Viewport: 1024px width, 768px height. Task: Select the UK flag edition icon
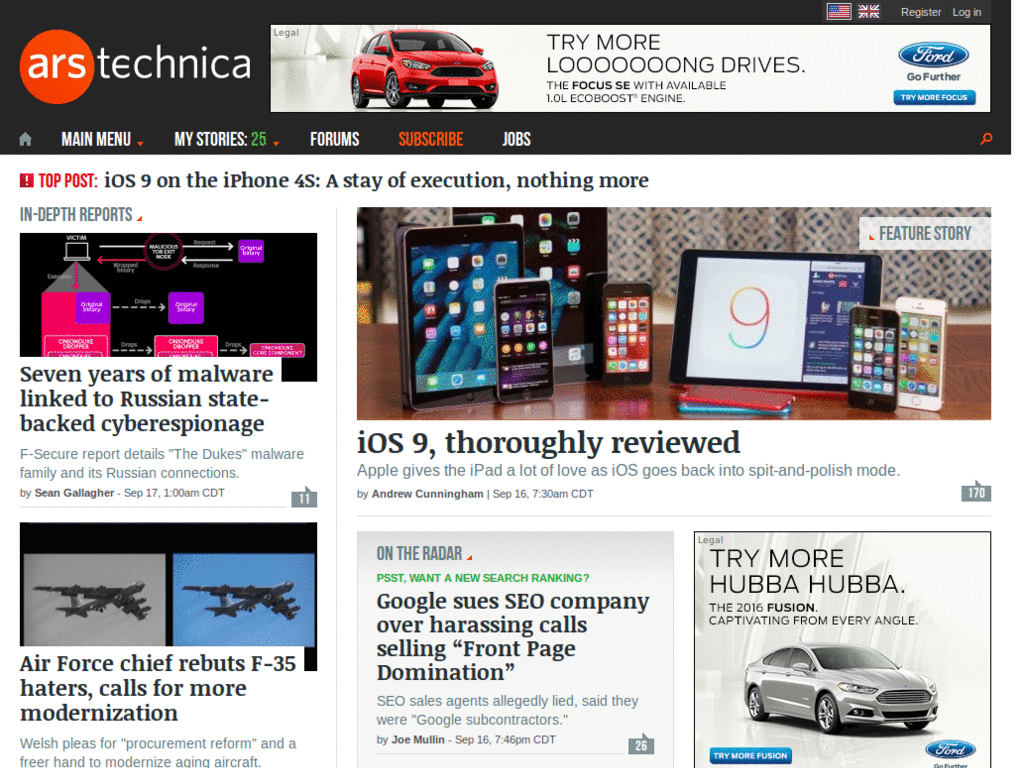click(x=869, y=11)
